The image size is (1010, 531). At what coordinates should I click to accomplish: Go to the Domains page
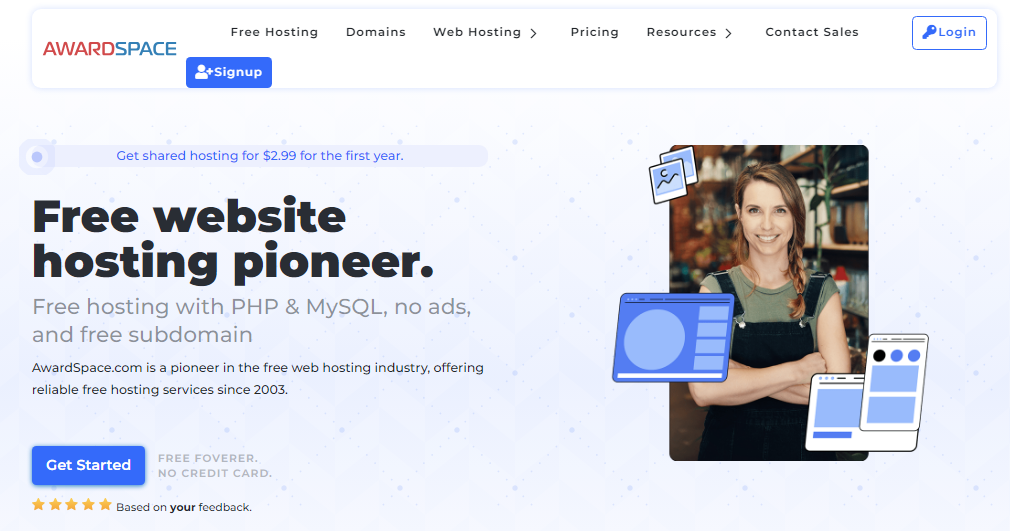[376, 32]
